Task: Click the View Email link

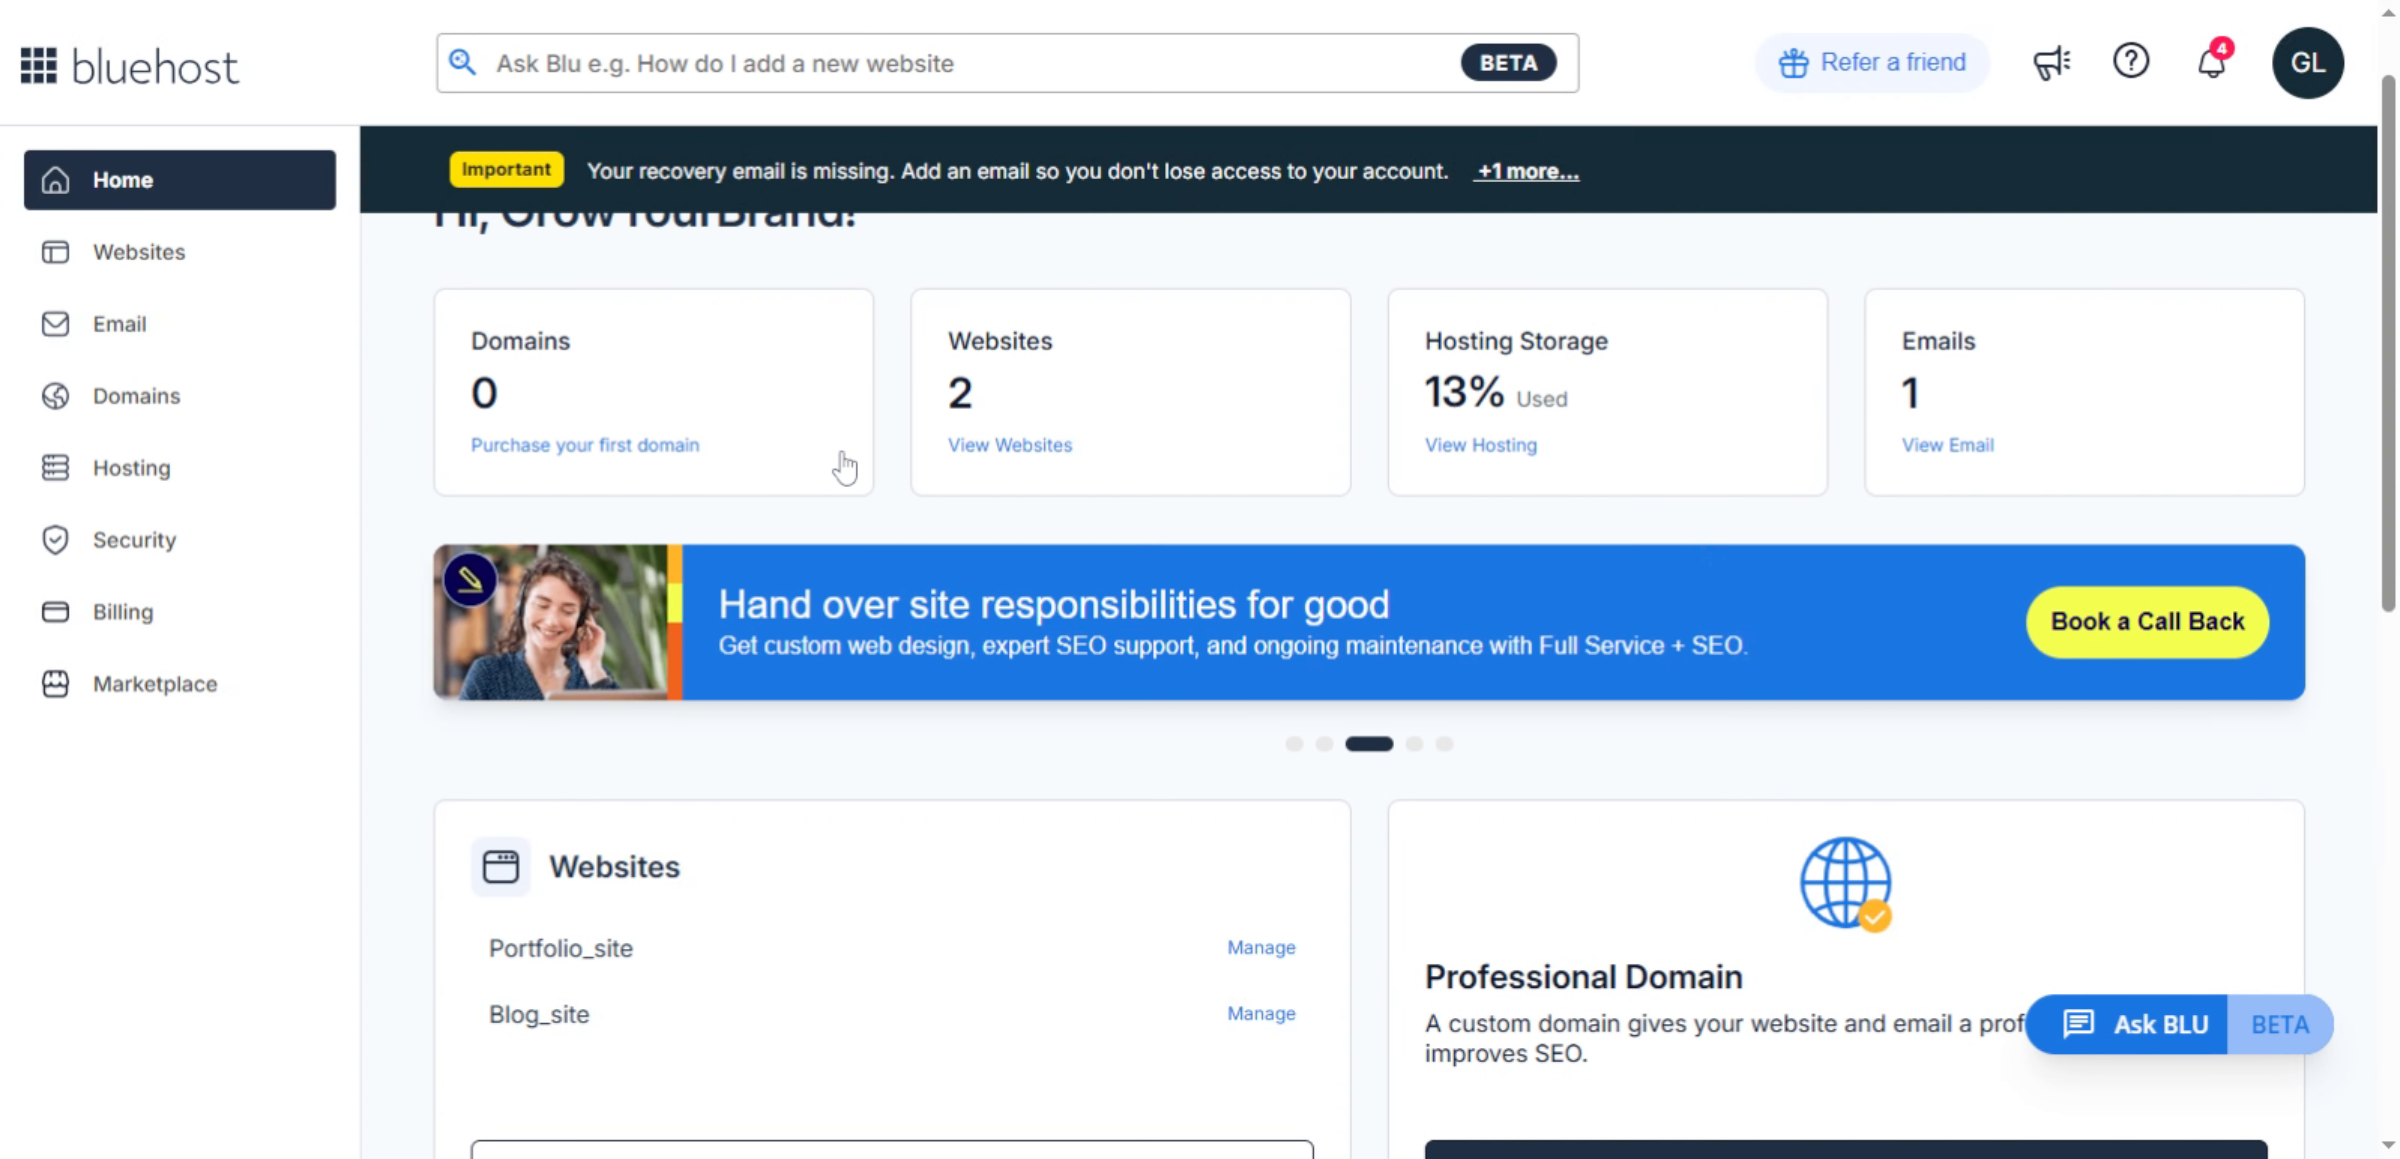Action: point(1947,445)
